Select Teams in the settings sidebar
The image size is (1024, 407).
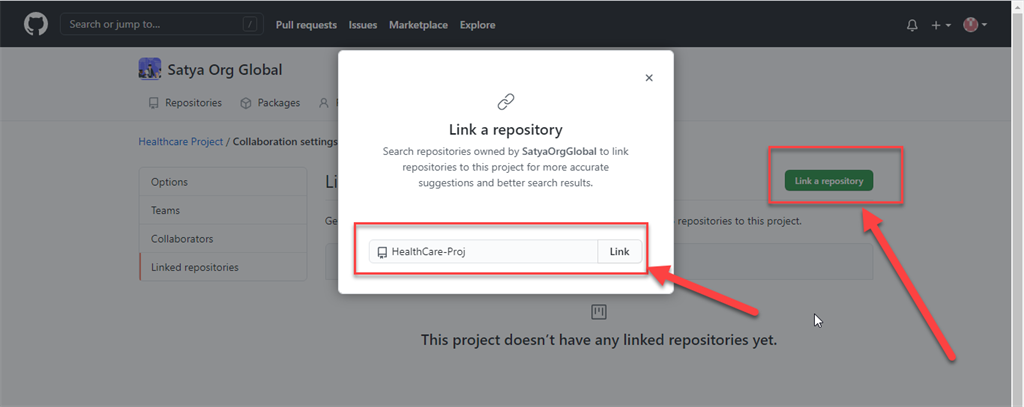223,210
